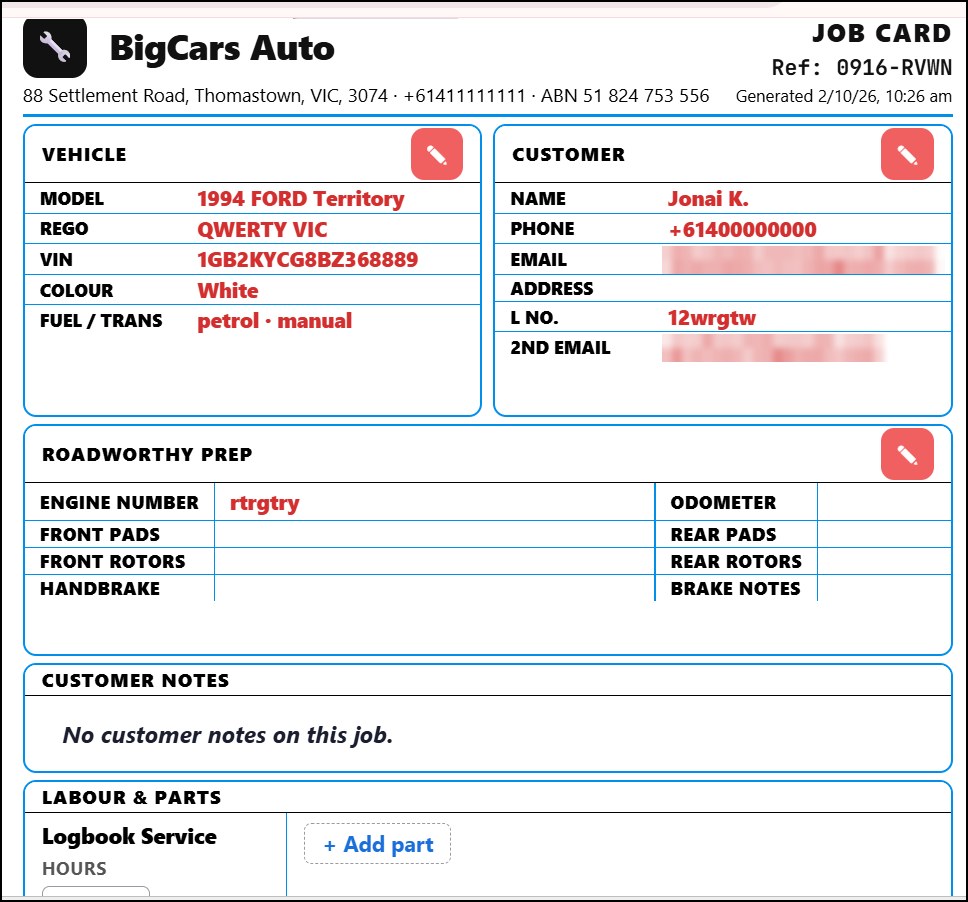Click the 'petrol · manual' value
Viewport: 968px width, 902px height.
274,321
